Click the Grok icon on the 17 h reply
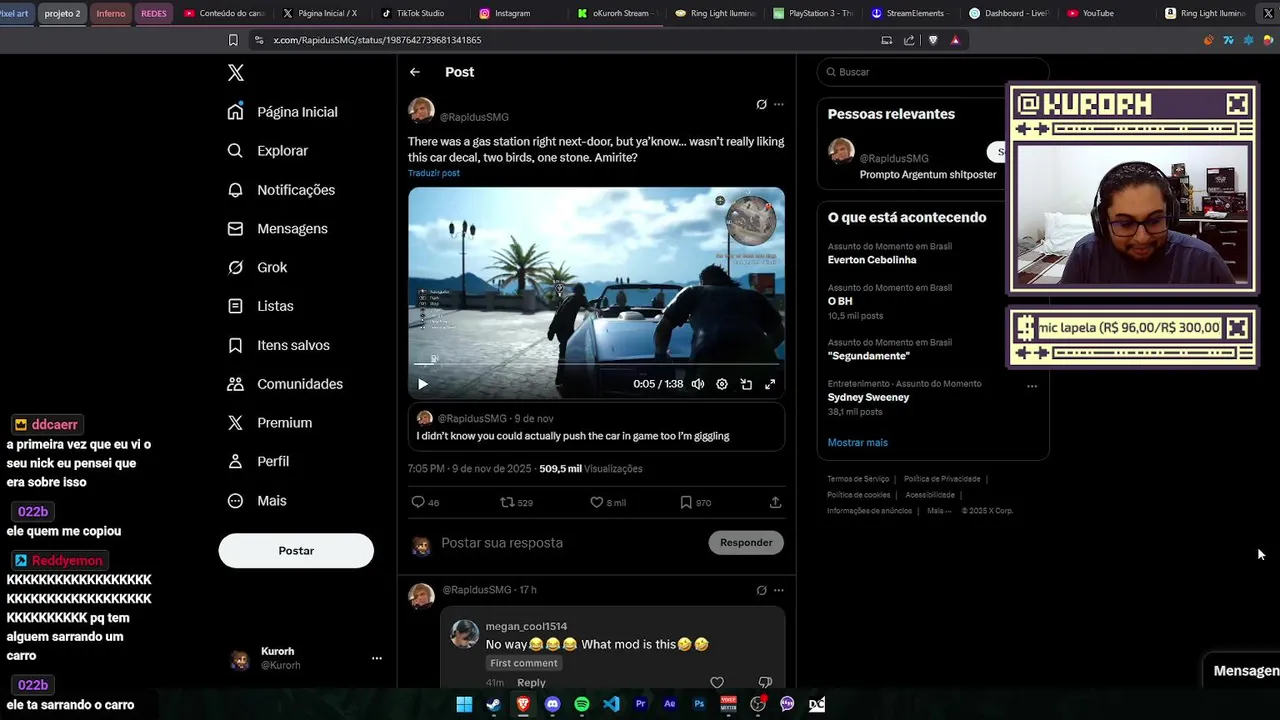This screenshot has height=720, width=1280. click(x=761, y=590)
